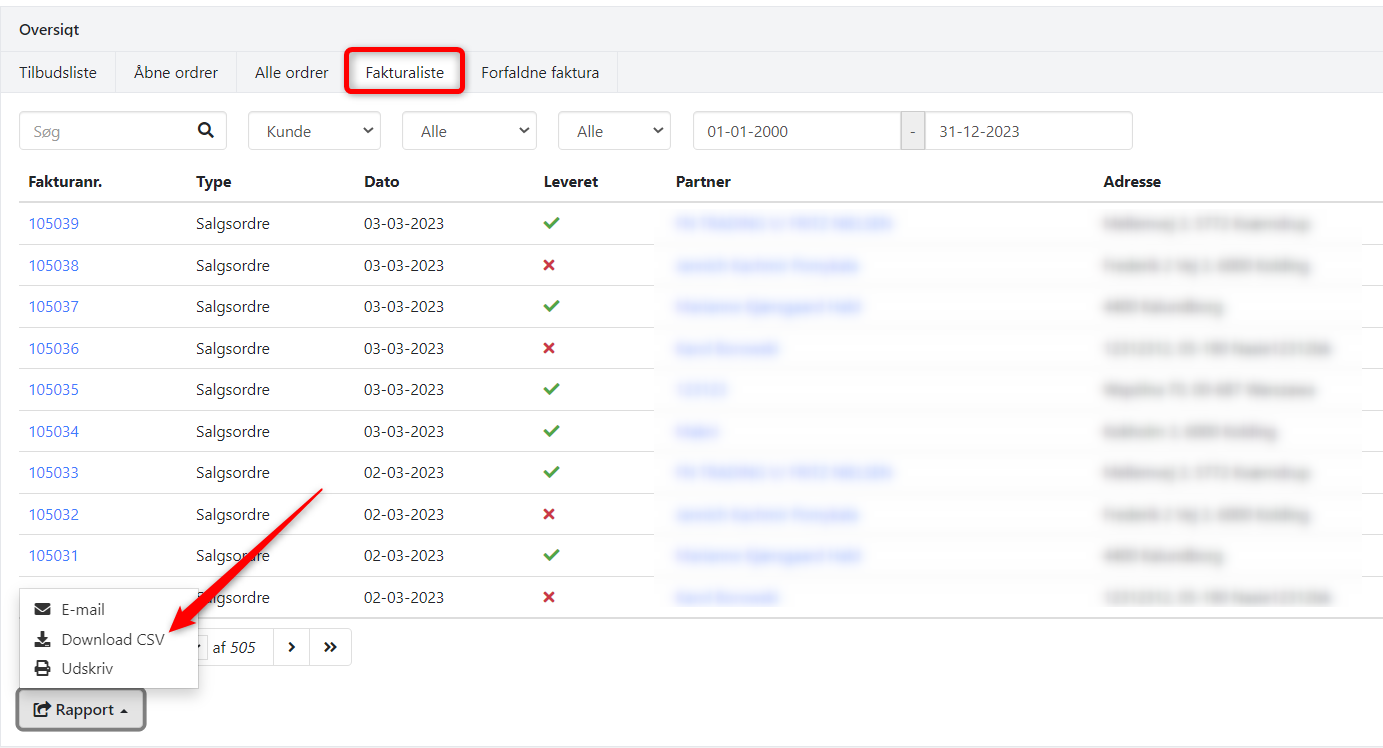Go to next page arrow

pos(291,647)
